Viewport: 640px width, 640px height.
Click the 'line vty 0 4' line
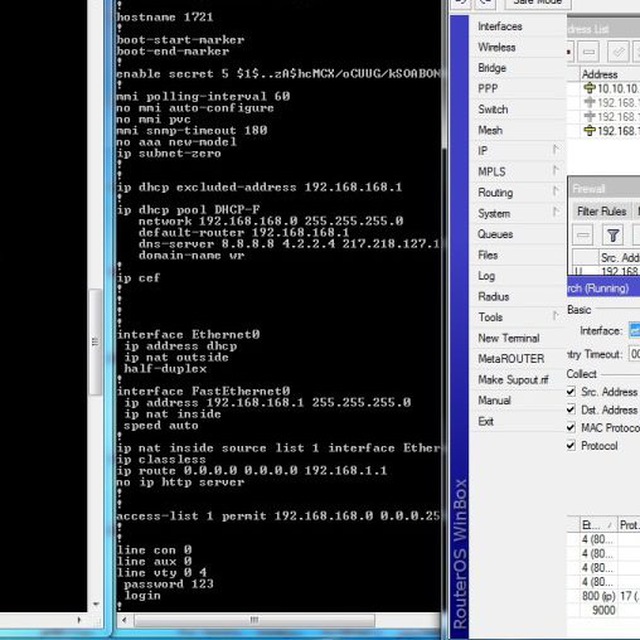click(162, 573)
